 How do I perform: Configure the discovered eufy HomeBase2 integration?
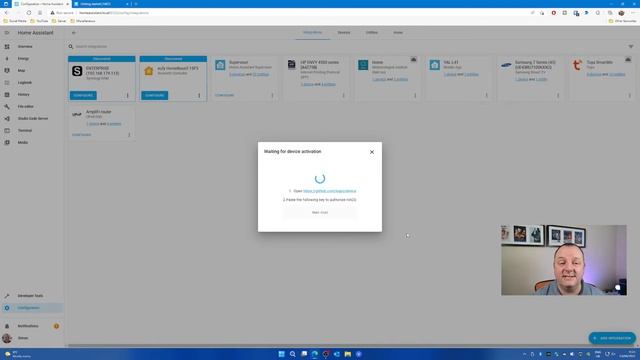155,96
